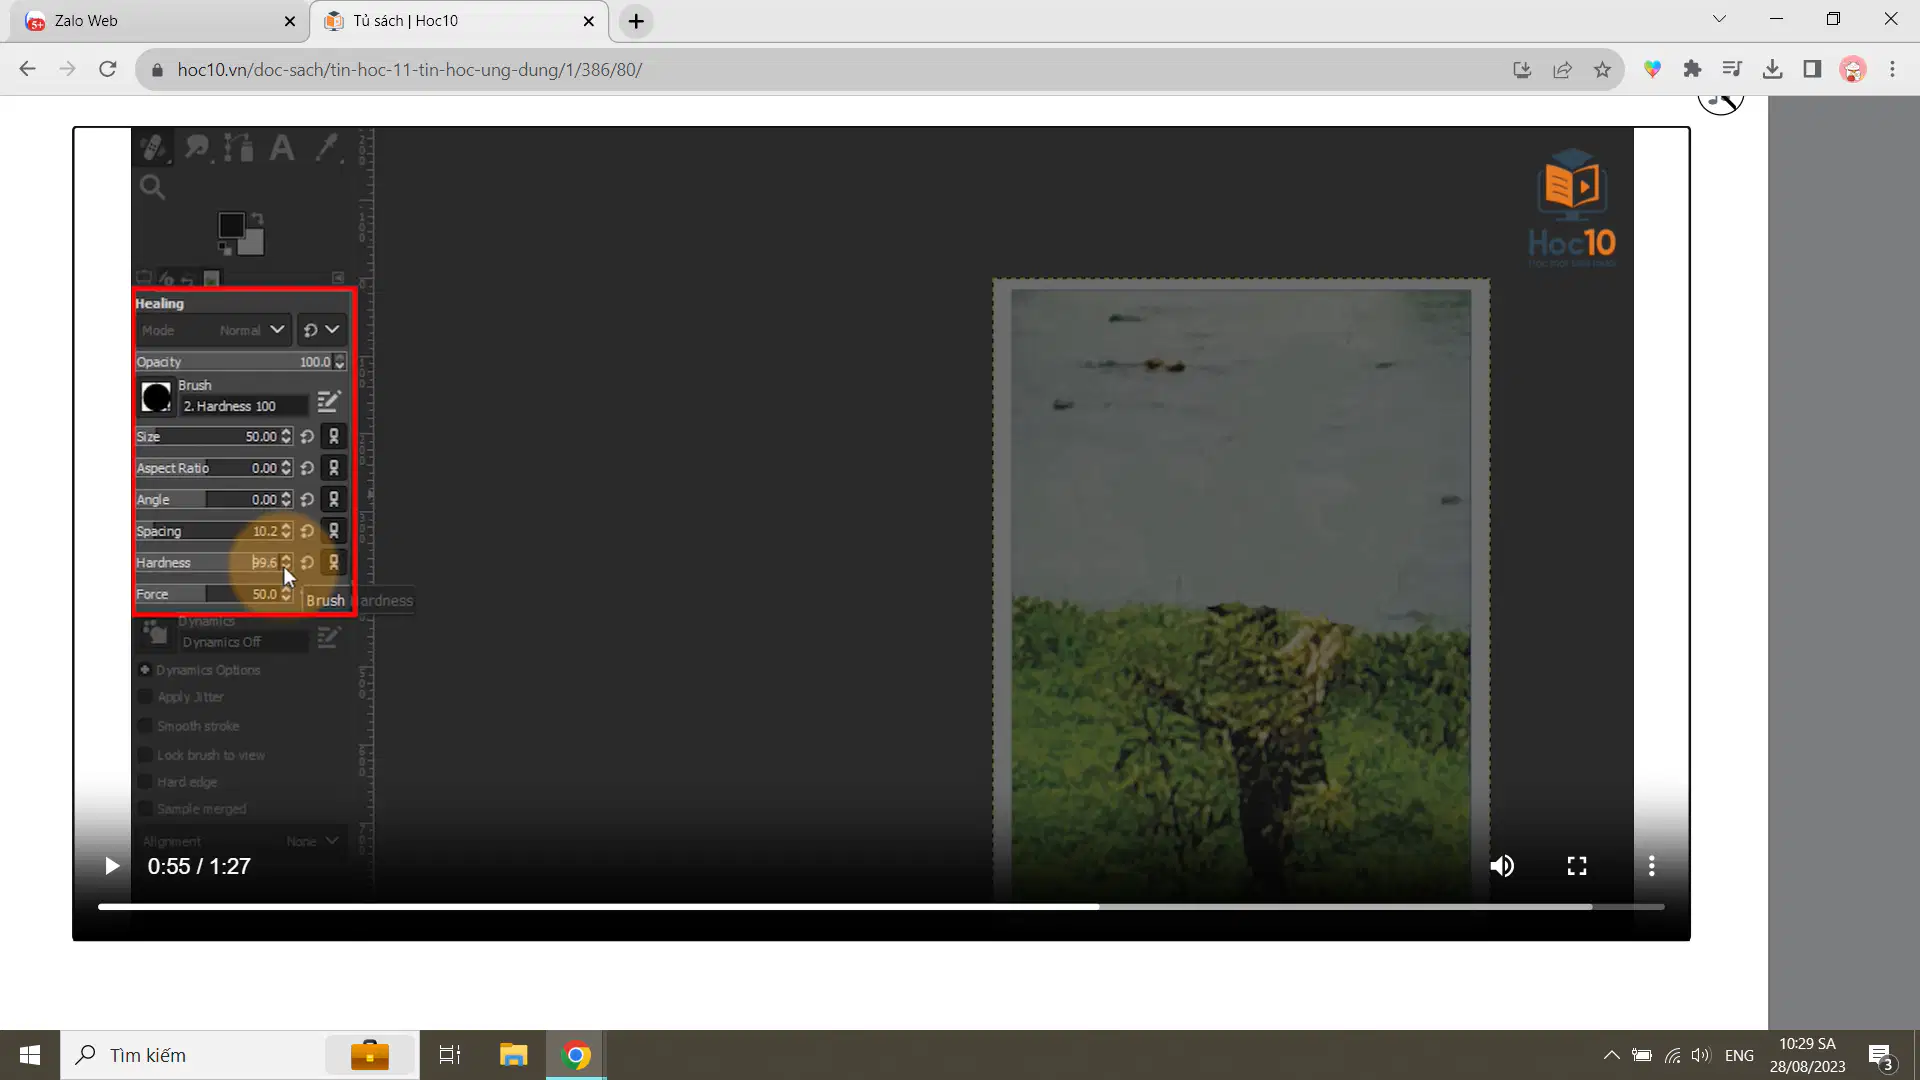Toggle the Aspect Ratio link button
Screen dimensions: 1920x1080
[334, 468]
